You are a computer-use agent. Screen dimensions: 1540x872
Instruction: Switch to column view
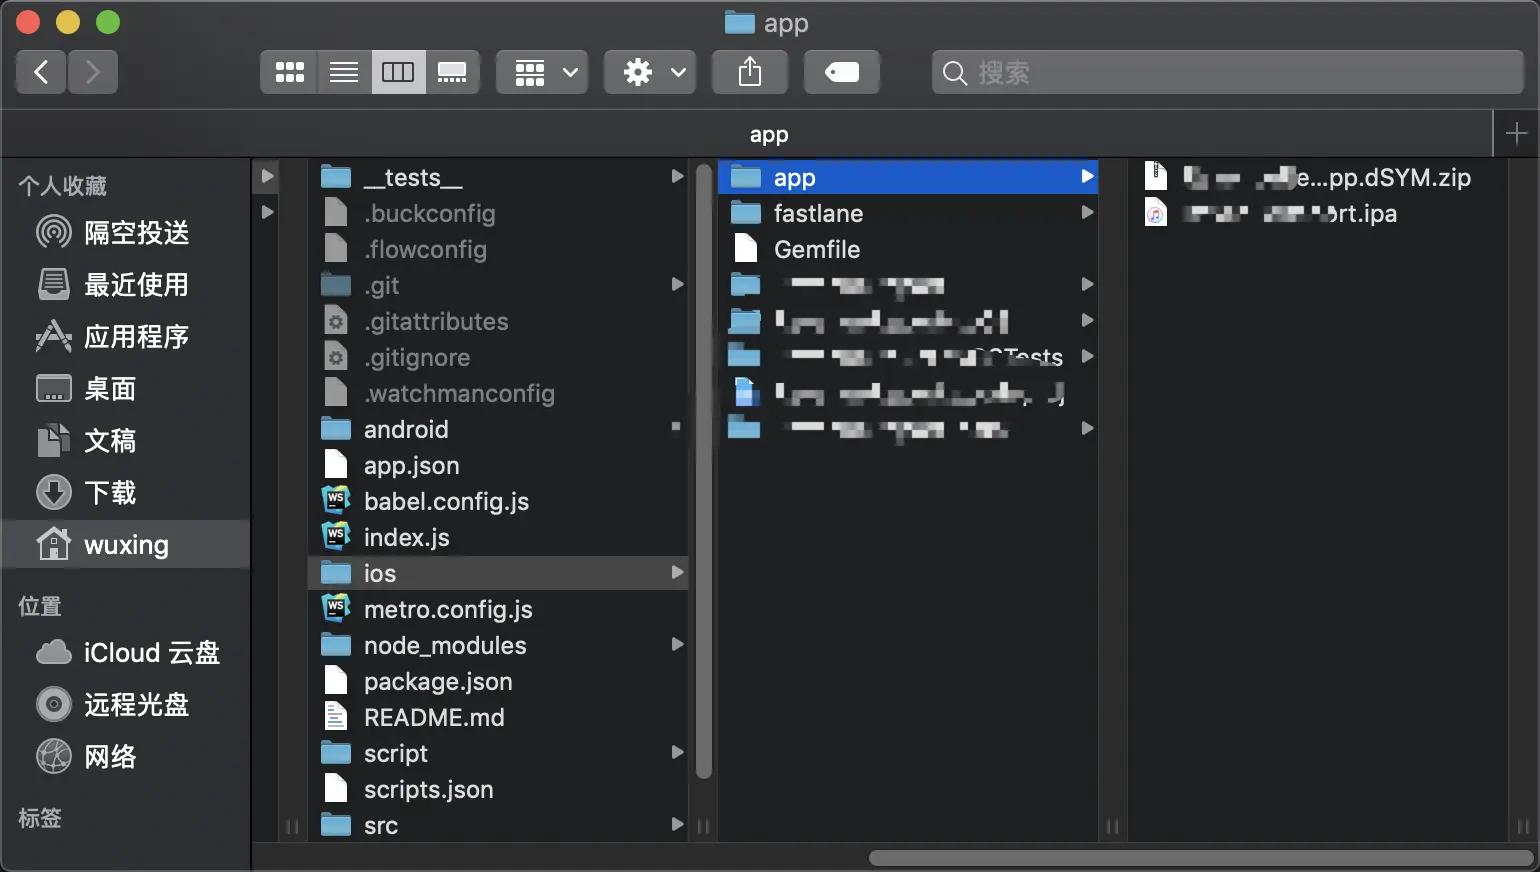tap(398, 72)
